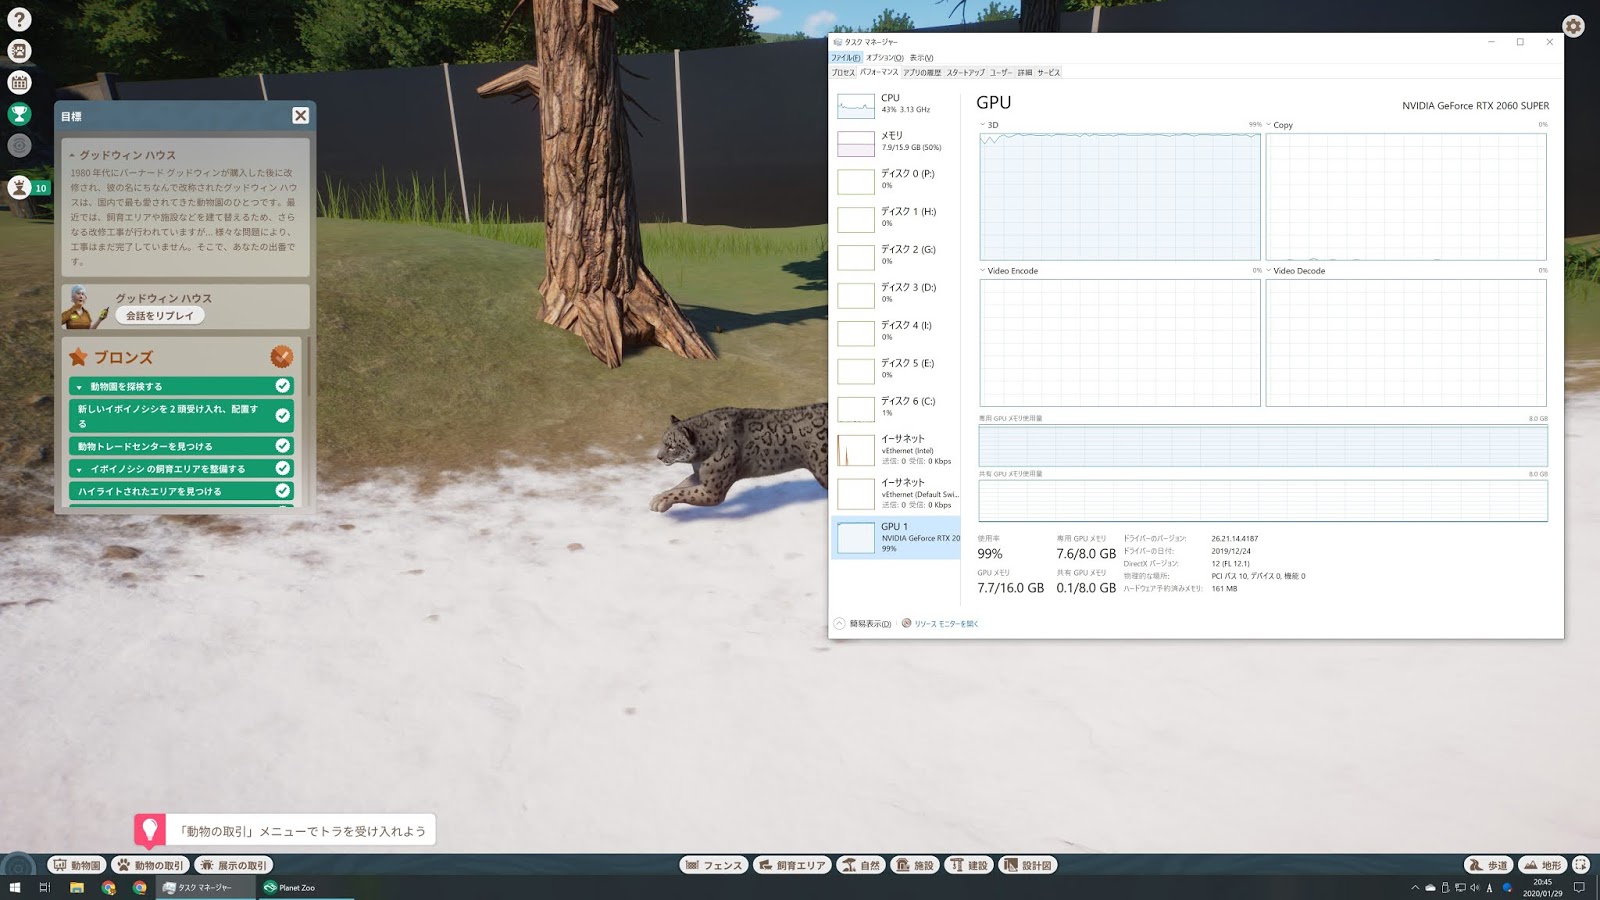Click the fullscreen frame icon beside 地形
This screenshot has width=1600, height=900.
1581,865
